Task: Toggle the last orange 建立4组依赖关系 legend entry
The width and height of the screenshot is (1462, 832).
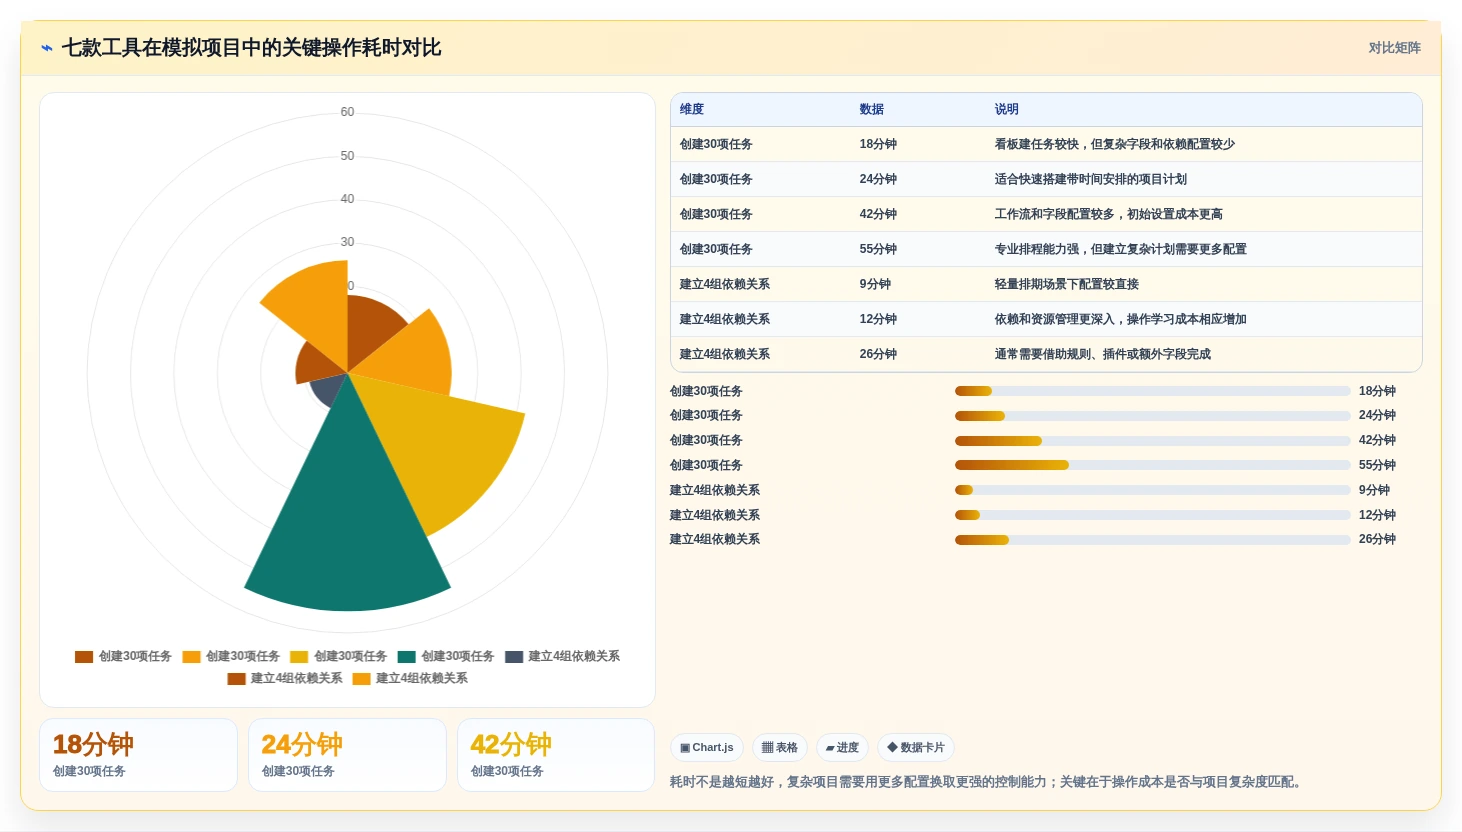Action: pyautogui.click(x=410, y=679)
